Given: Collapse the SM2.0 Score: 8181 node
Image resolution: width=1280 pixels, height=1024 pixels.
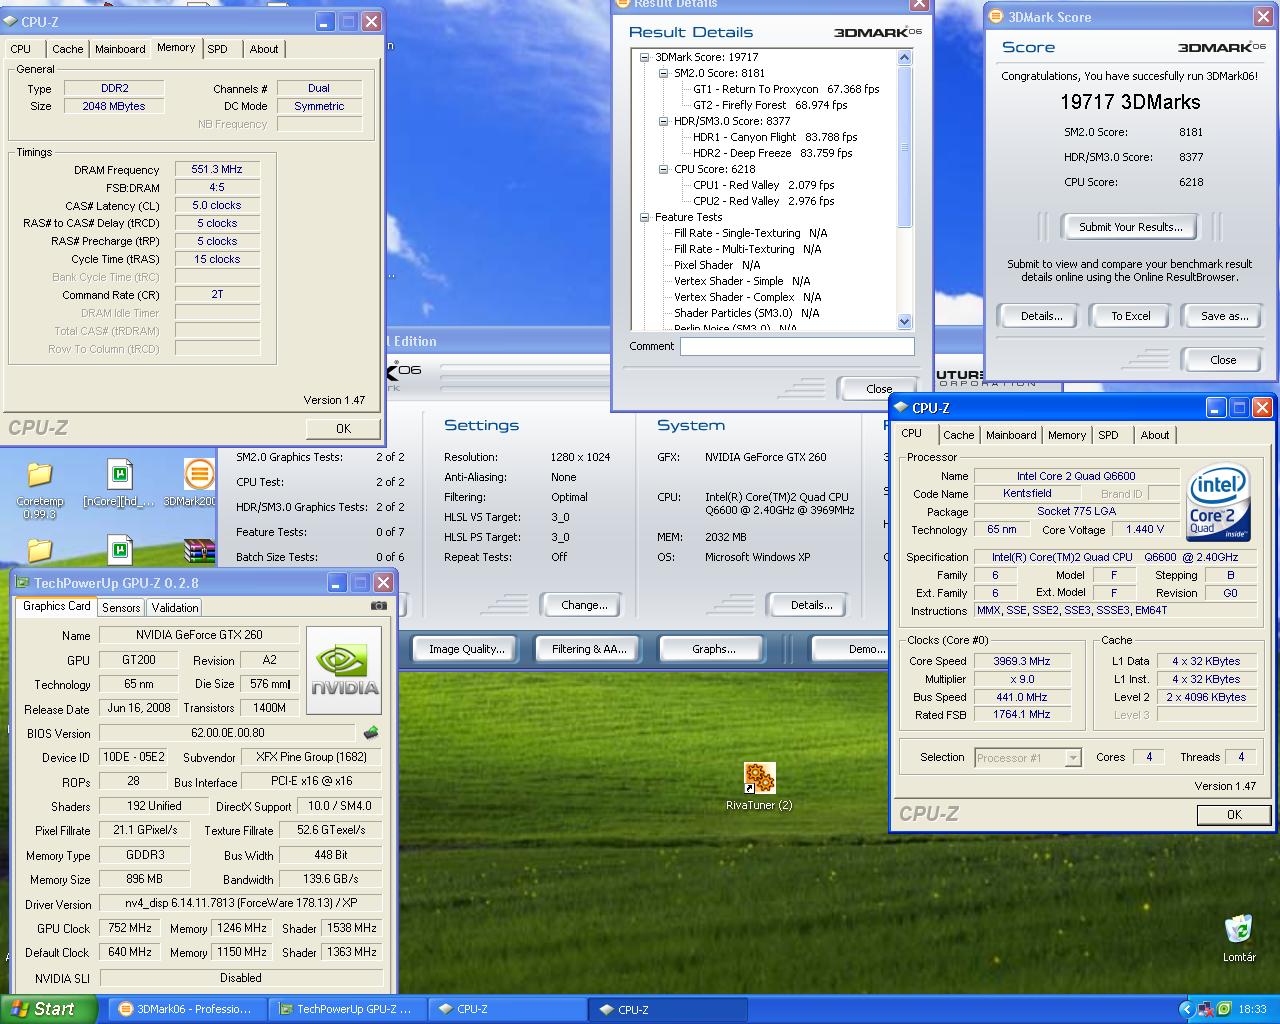Looking at the screenshot, I should [x=663, y=73].
